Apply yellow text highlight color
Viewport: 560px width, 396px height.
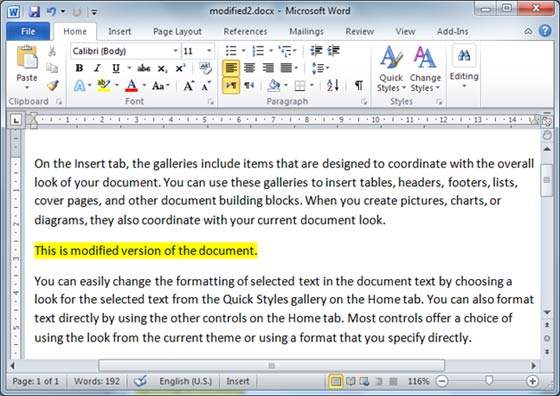(x=104, y=85)
